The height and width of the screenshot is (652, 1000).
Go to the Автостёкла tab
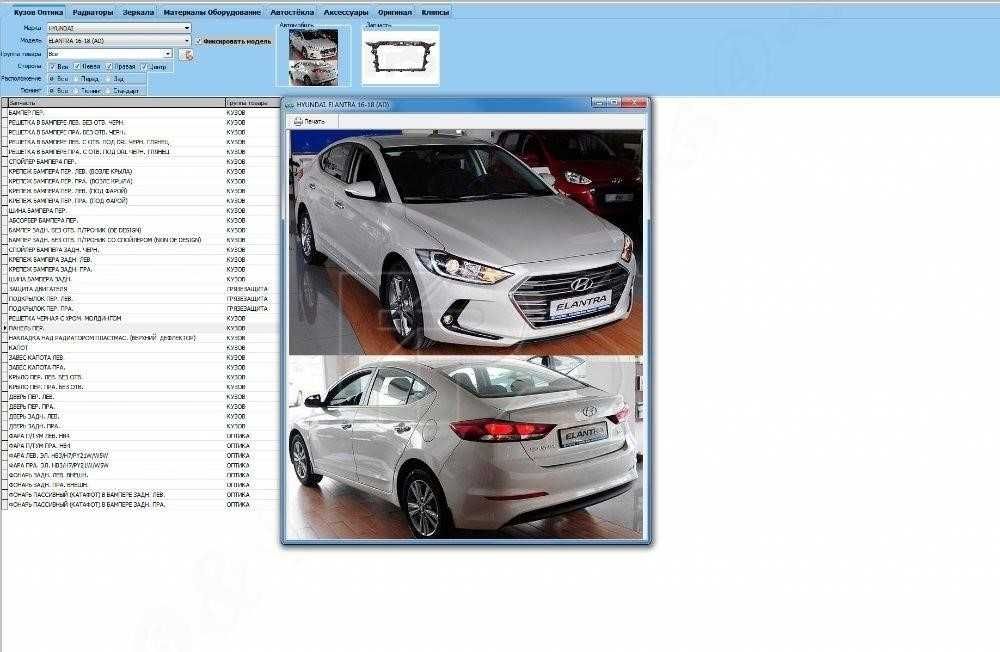292,12
